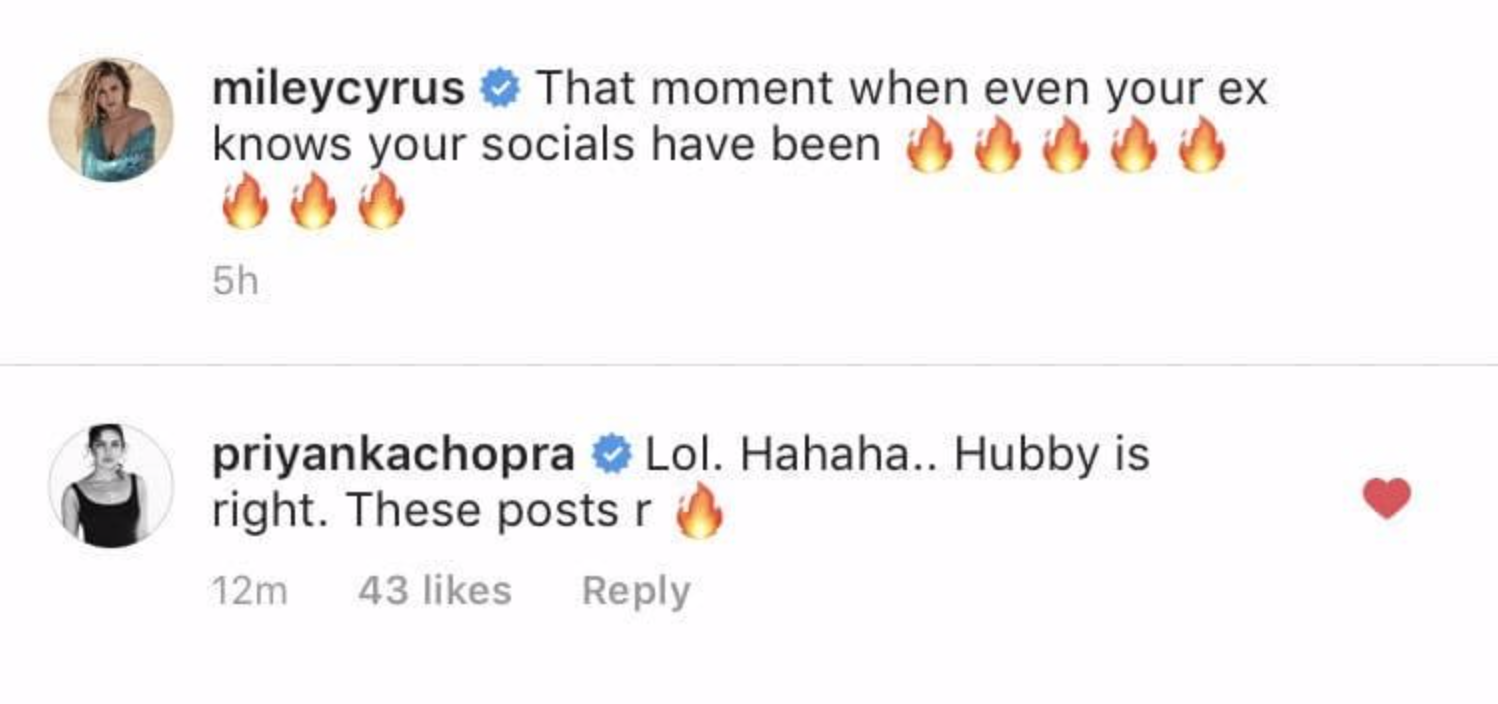Click the verified badge beside mileycyrus
This screenshot has width=1498, height=704.
click(x=499, y=91)
